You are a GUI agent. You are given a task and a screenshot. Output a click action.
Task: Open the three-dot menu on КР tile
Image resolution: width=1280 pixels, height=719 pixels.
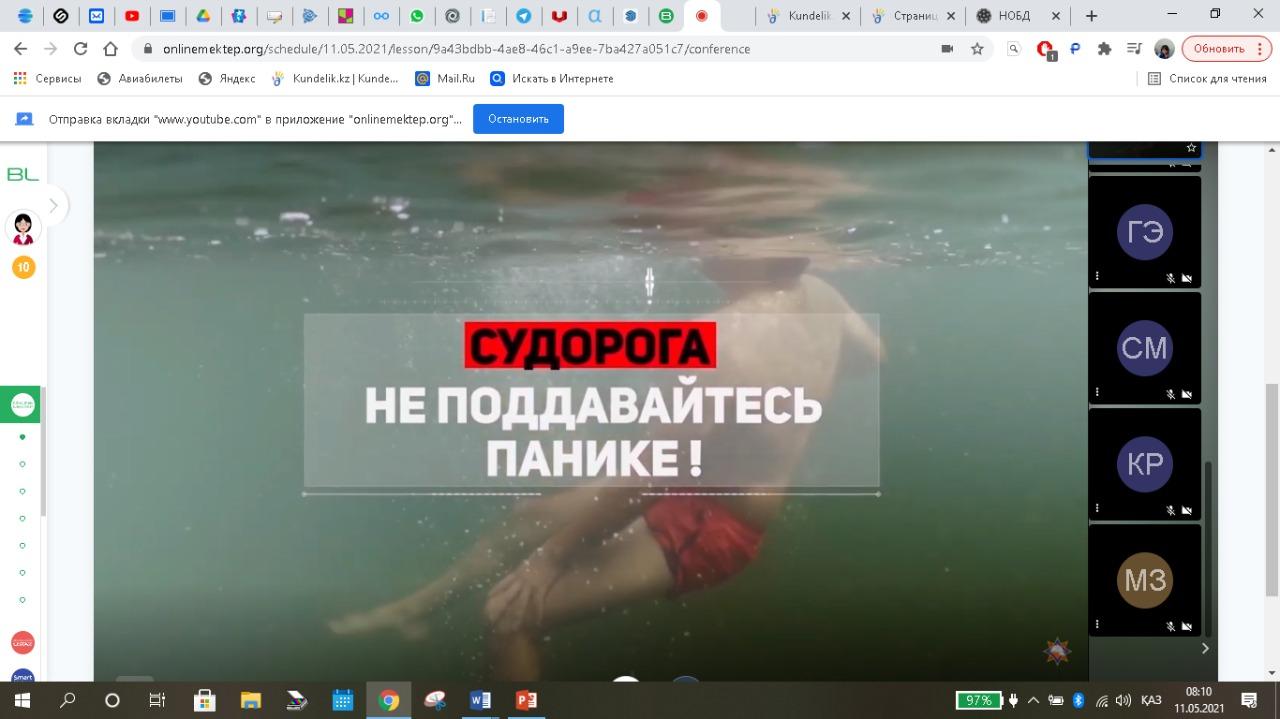pos(1097,508)
